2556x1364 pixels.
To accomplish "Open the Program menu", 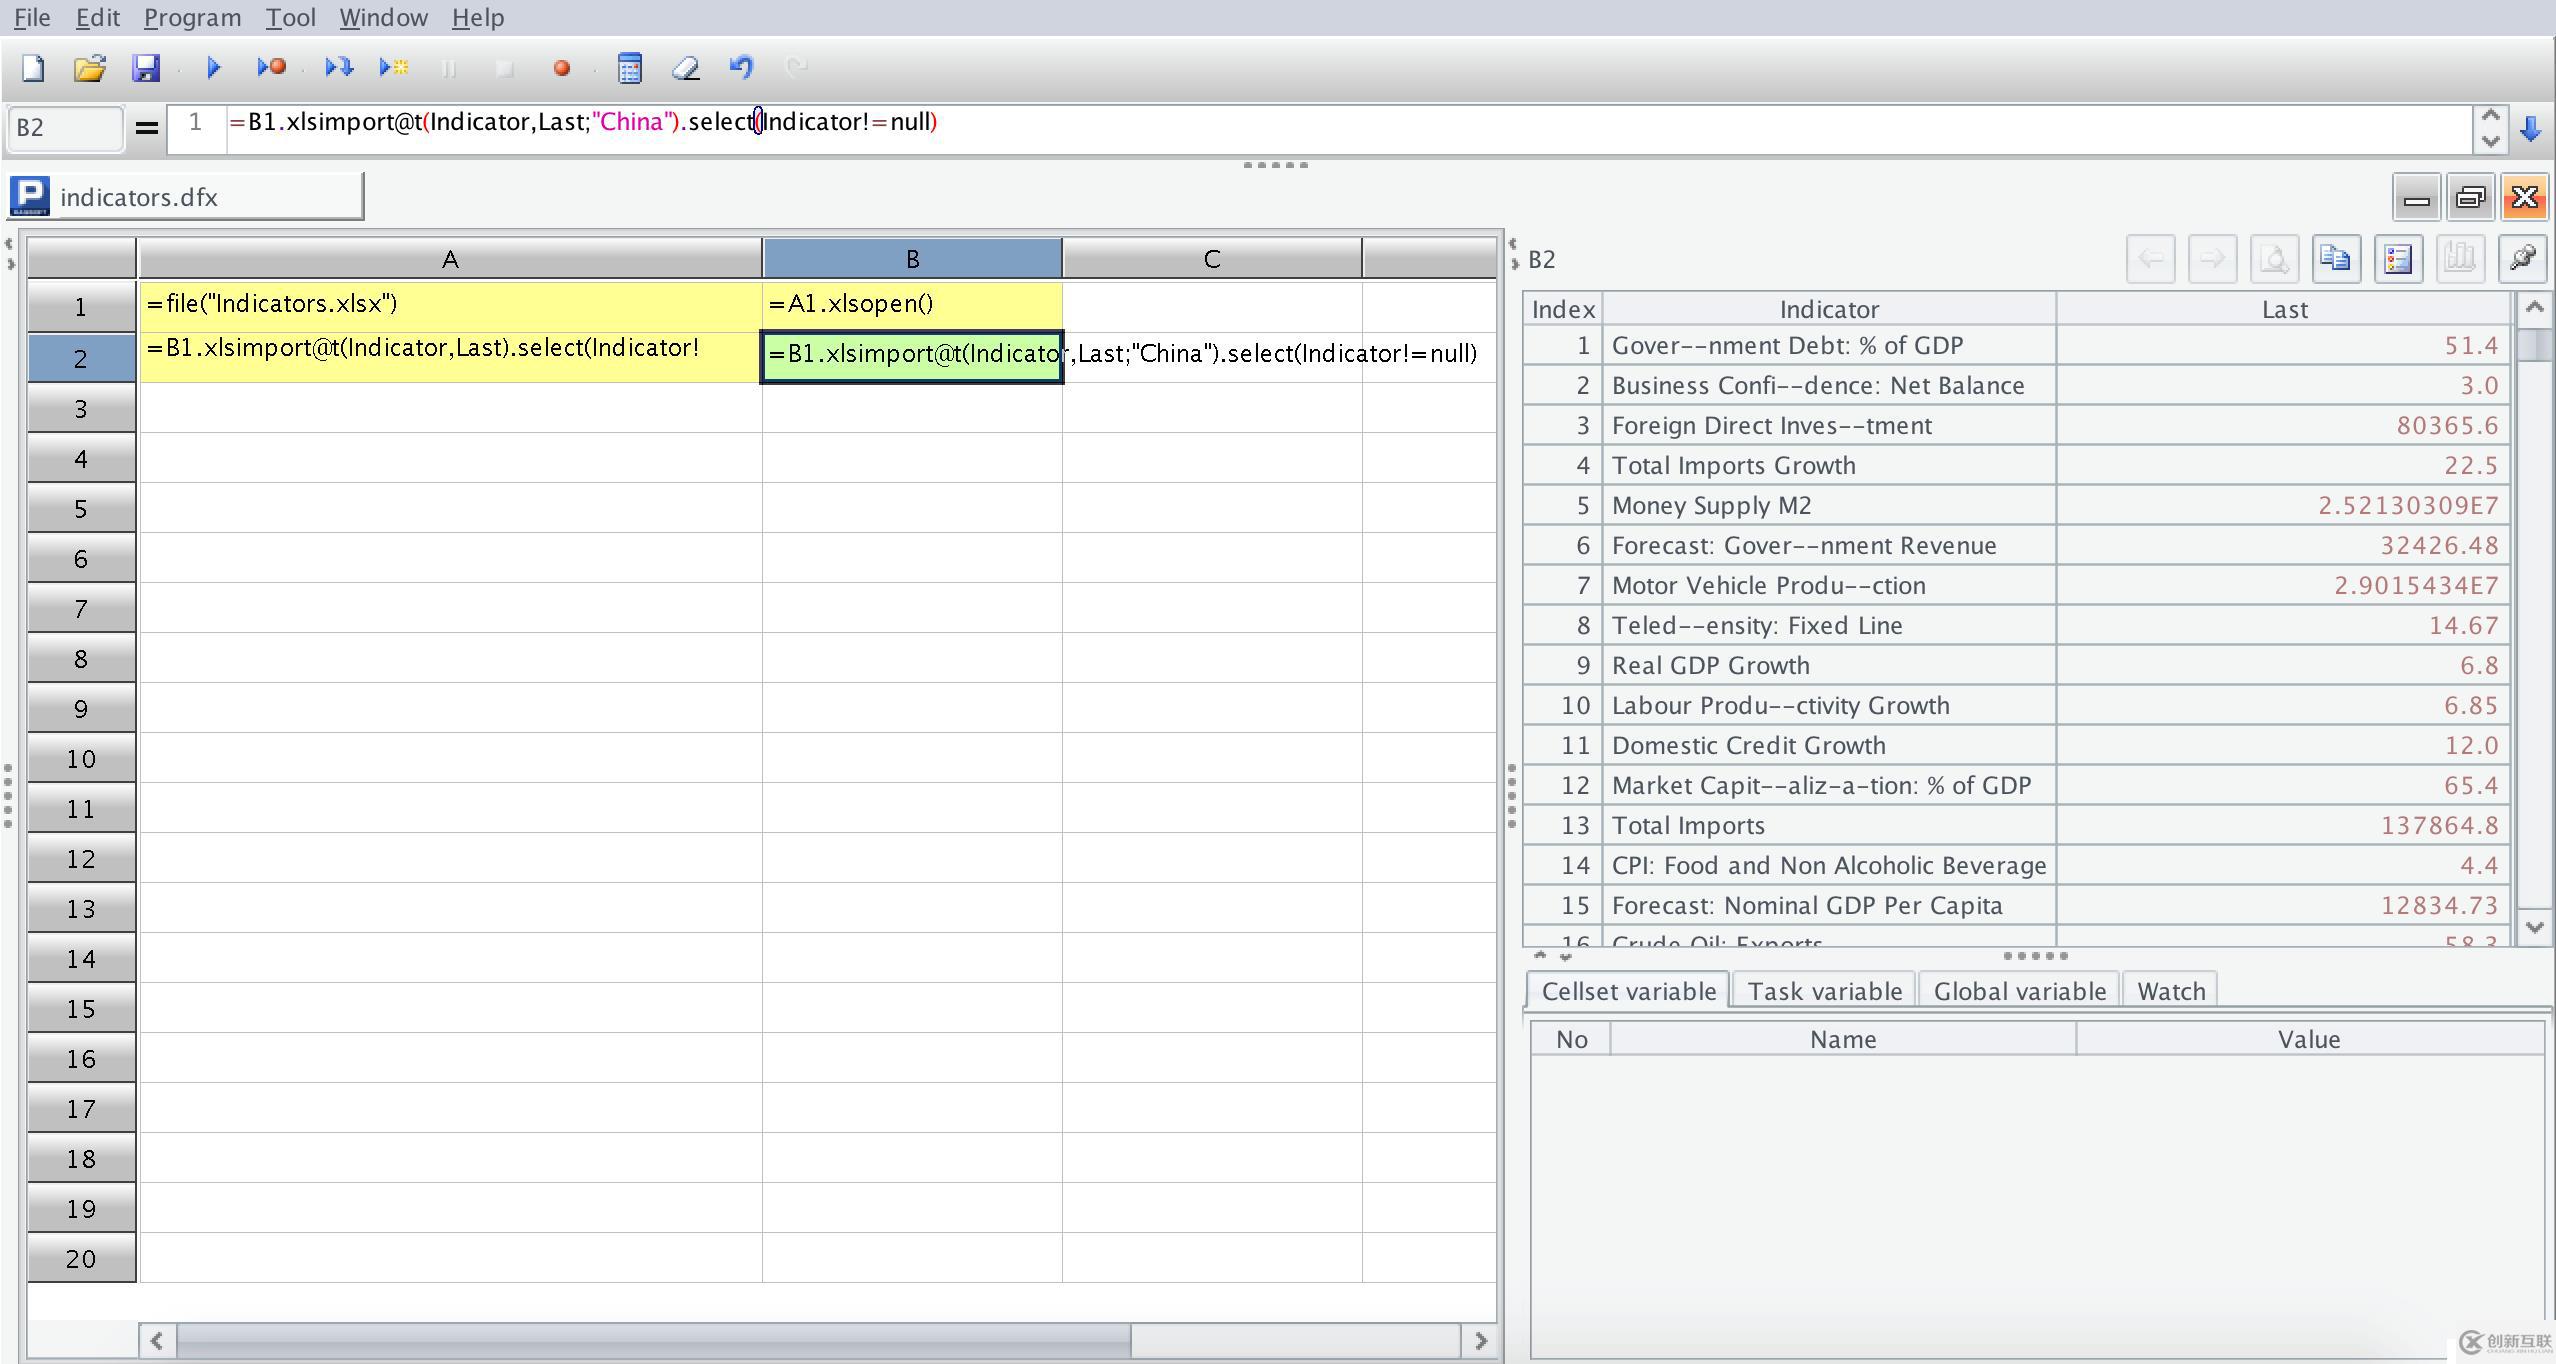I will (192, 18).
